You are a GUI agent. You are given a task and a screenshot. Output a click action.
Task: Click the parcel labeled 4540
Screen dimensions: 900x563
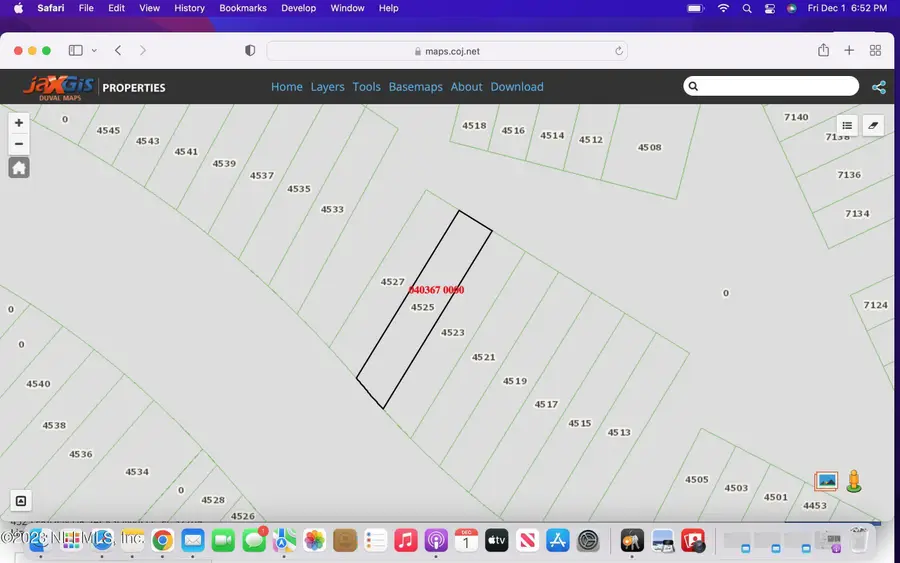(38, 383)
